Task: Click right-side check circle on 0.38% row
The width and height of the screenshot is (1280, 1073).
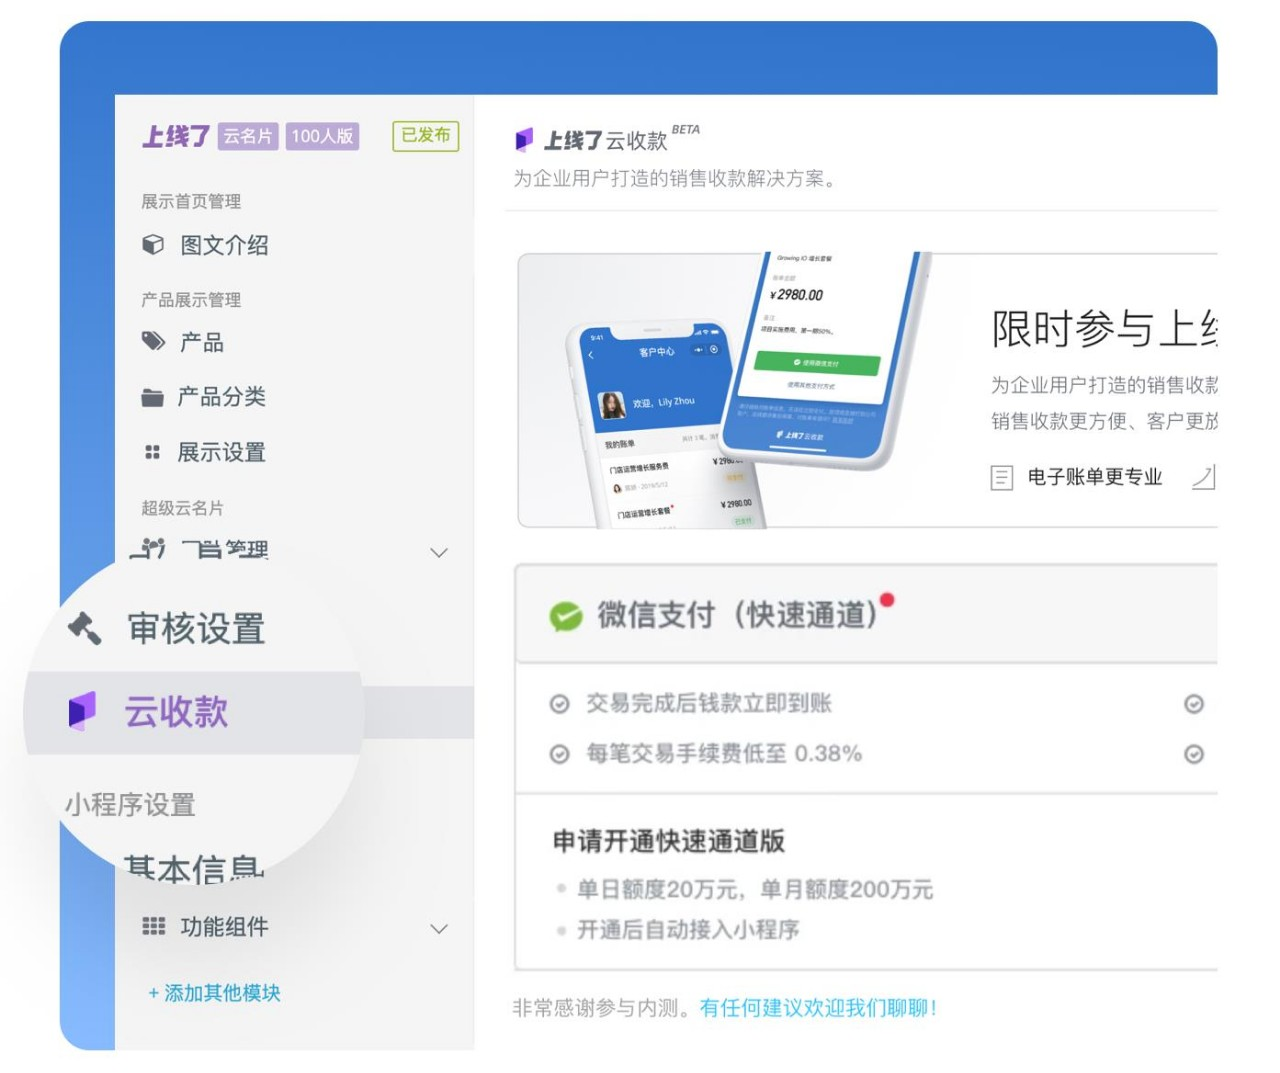Action: 1193,755
